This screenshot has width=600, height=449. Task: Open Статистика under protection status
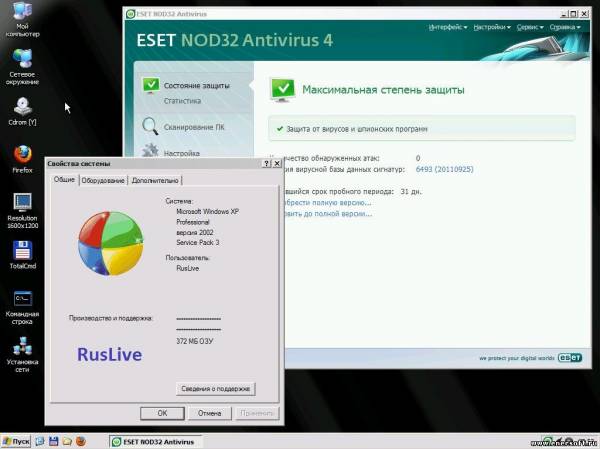tap(183, 101)
